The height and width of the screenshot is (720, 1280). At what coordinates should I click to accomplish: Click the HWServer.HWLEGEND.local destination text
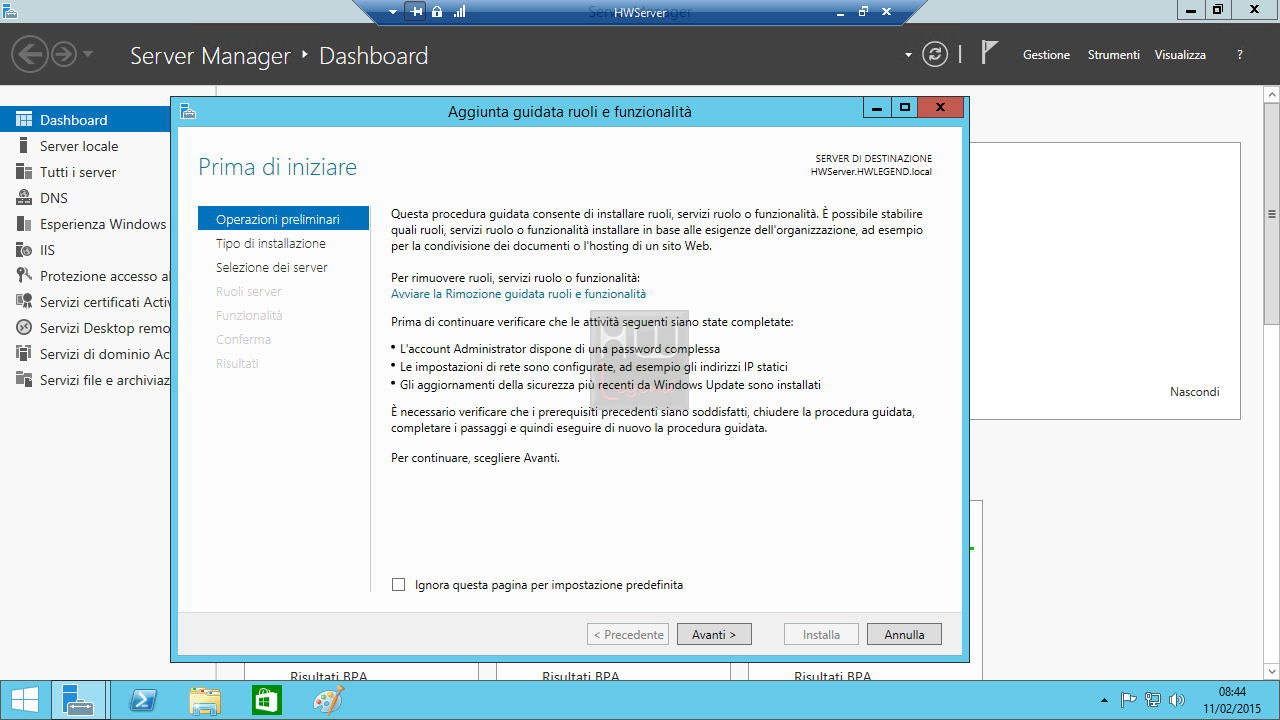(871, 171)
